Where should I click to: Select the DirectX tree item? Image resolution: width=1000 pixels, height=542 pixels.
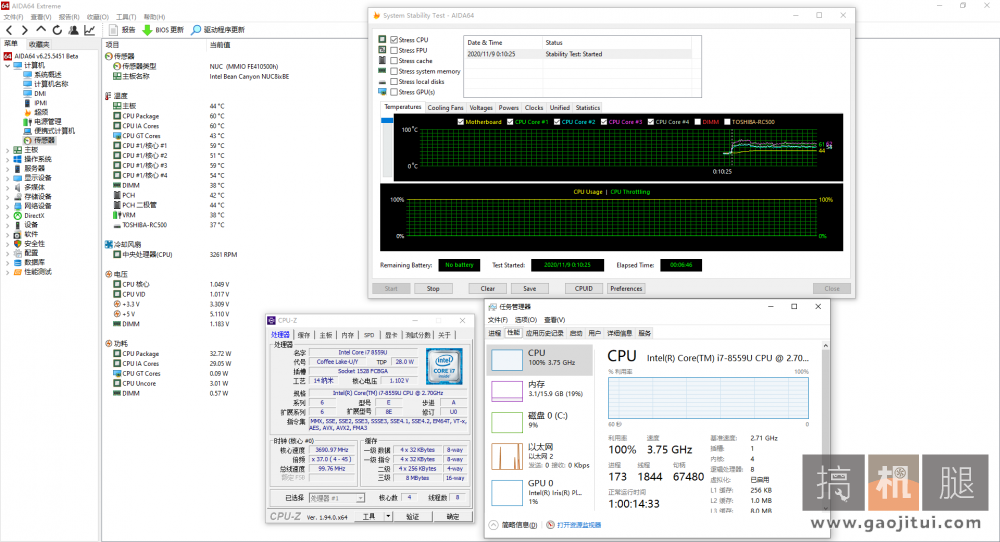[x=29, y=216]
